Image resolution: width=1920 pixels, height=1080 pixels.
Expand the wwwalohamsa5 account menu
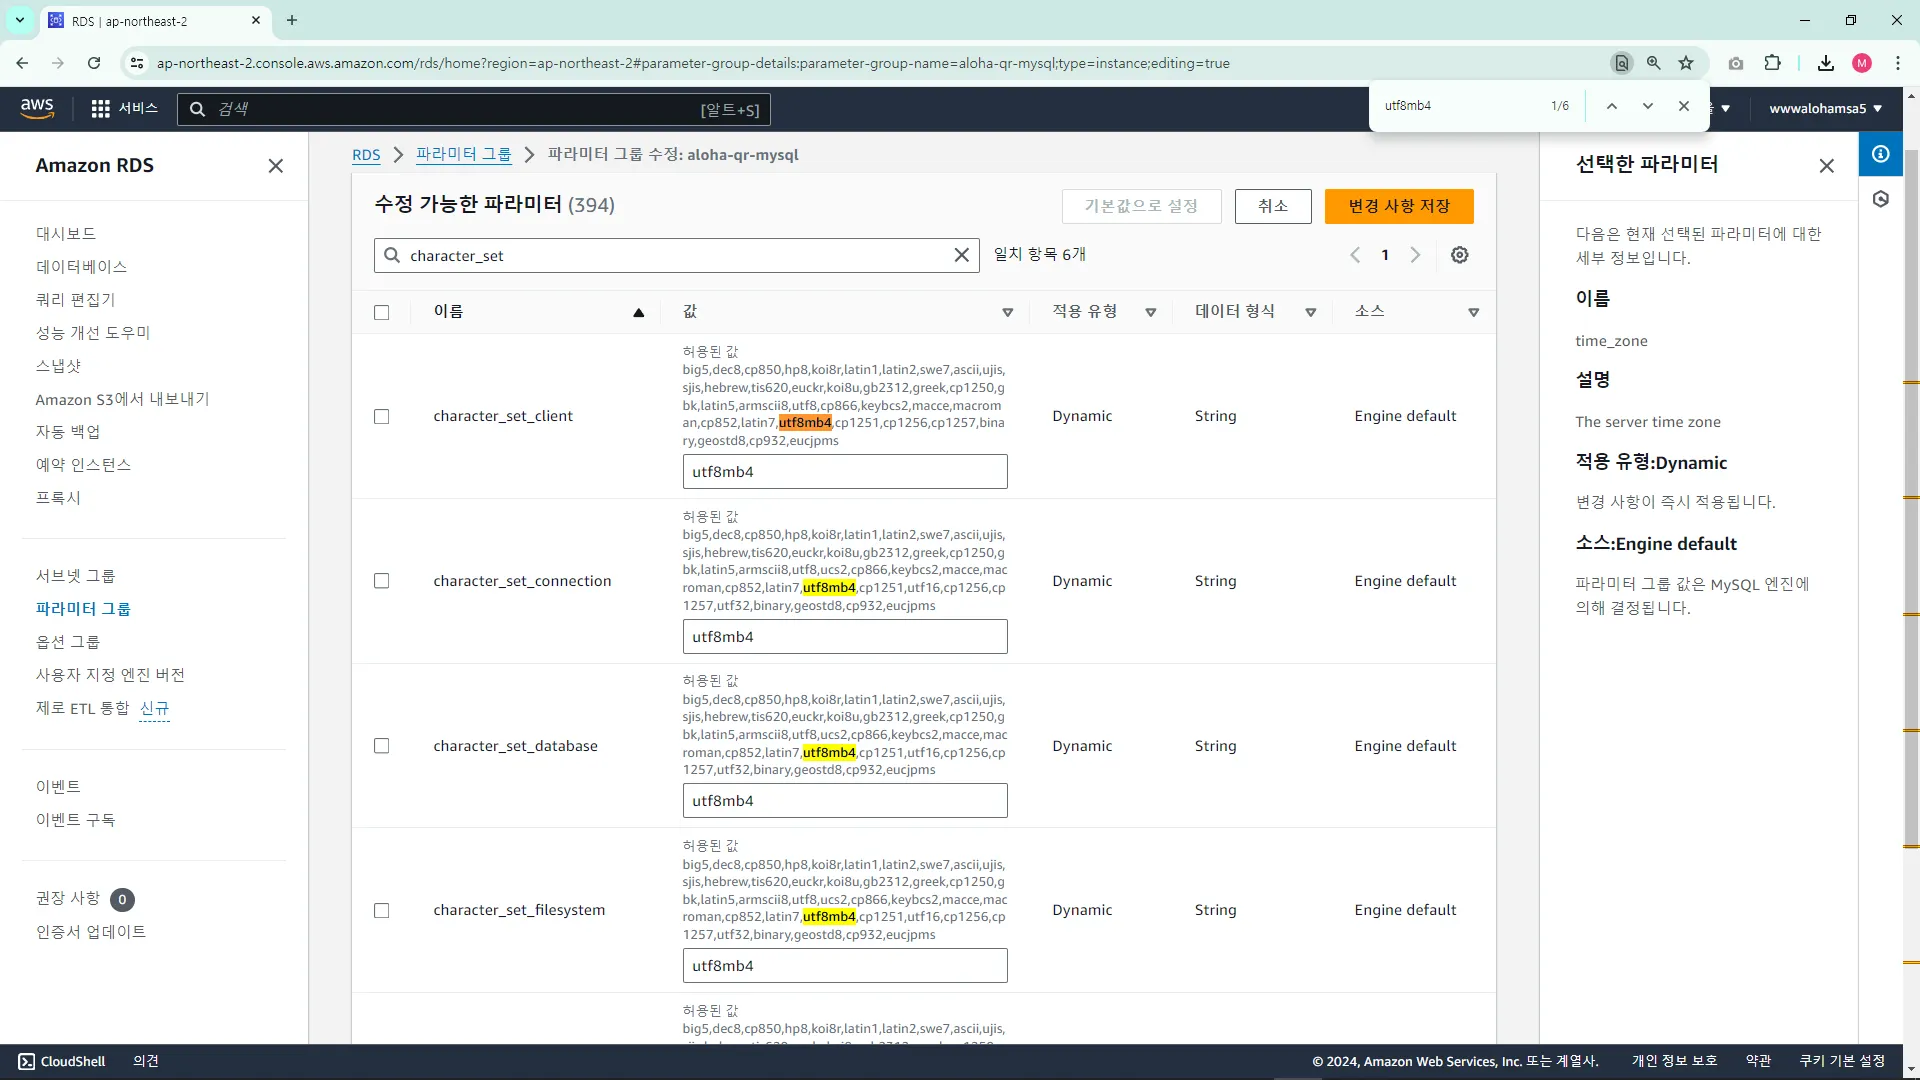(1825, 108)
